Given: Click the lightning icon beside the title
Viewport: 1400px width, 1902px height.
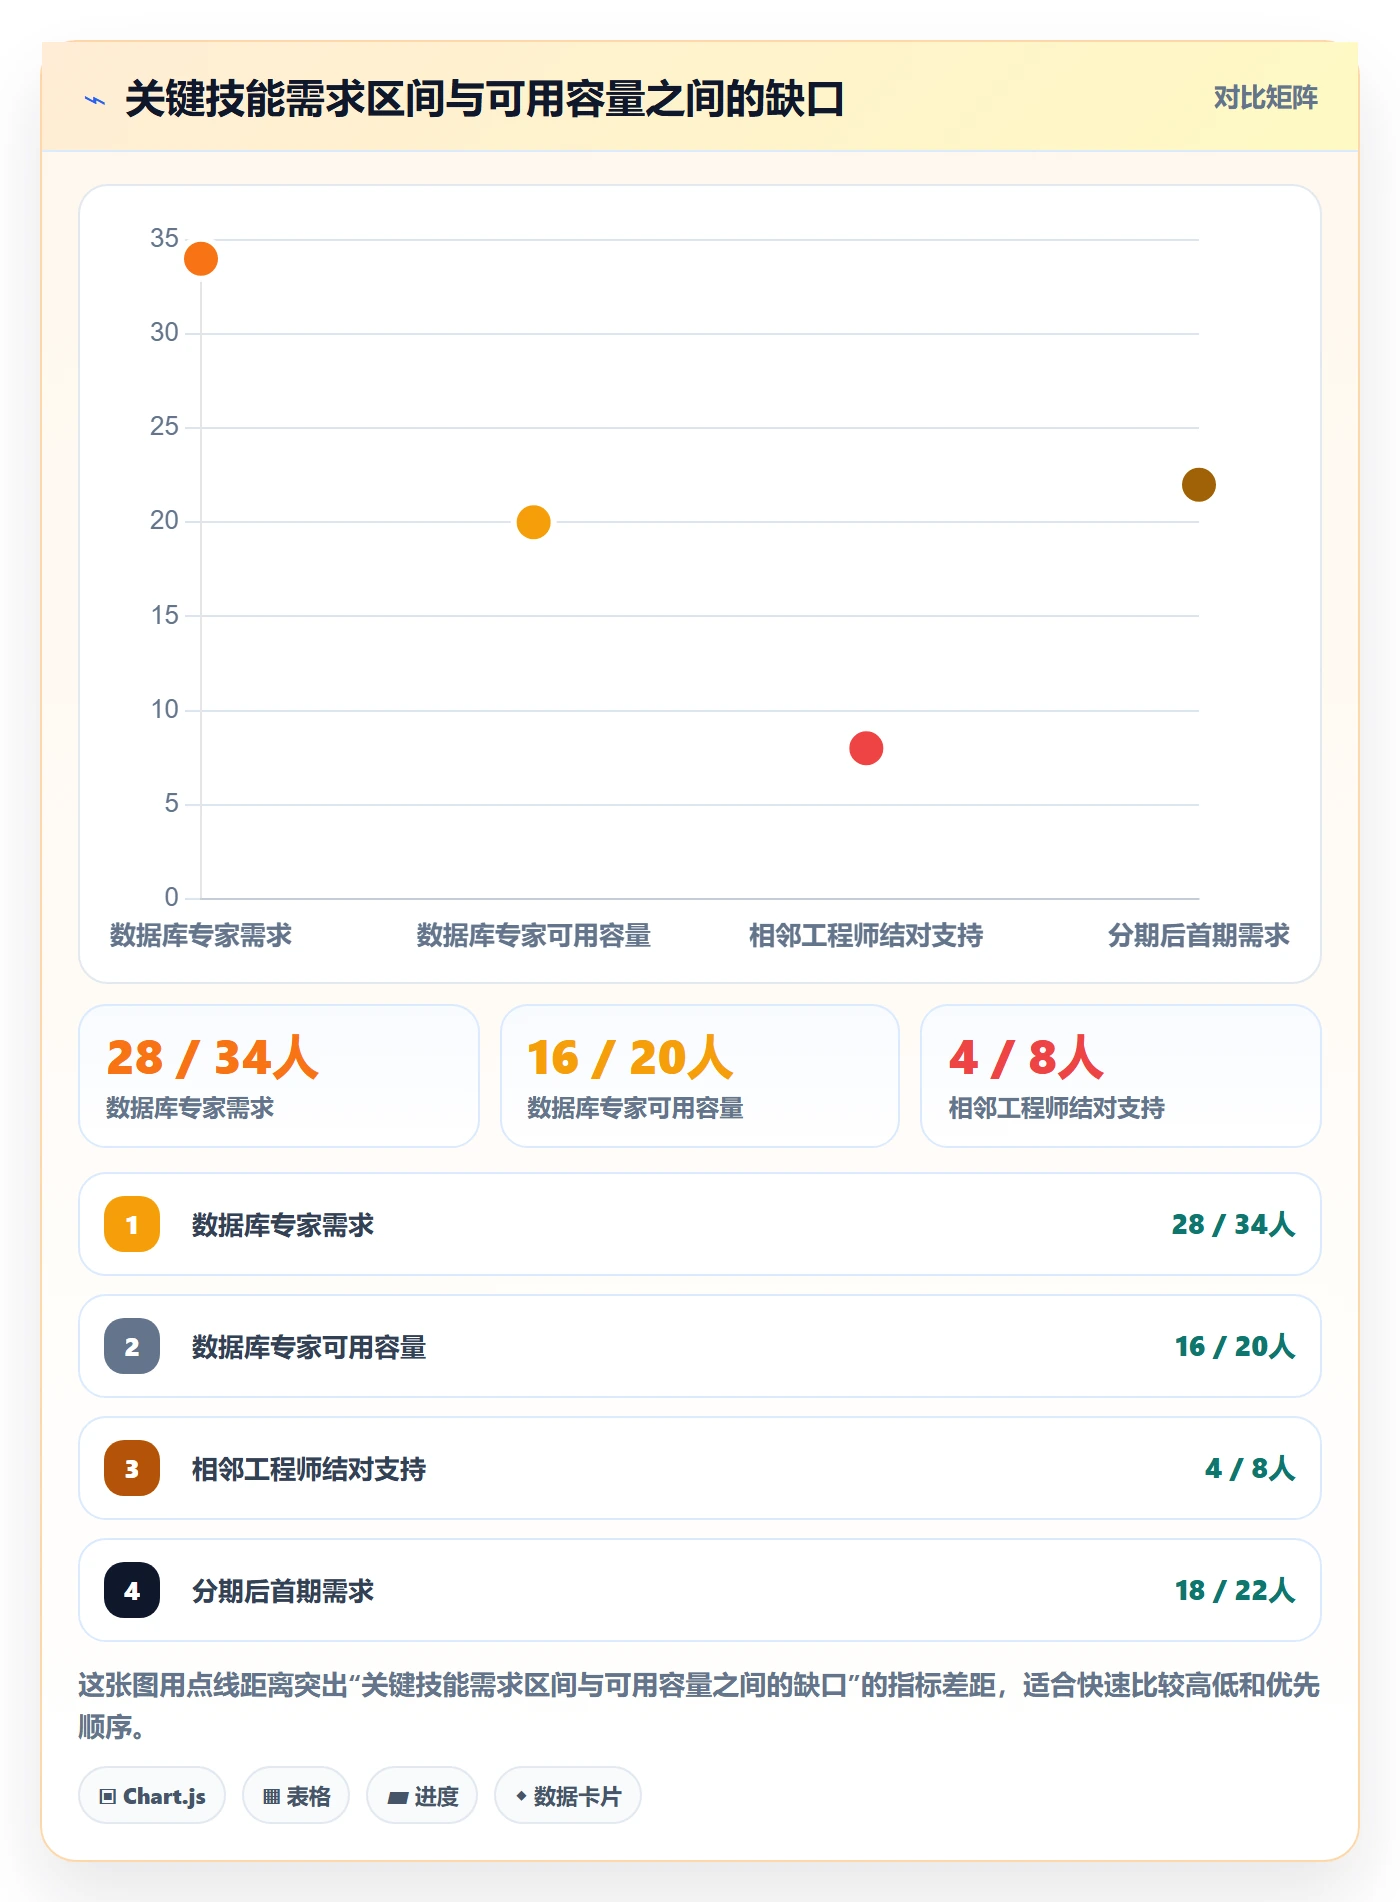Looking at the screenshot, I should click(95, 100).
